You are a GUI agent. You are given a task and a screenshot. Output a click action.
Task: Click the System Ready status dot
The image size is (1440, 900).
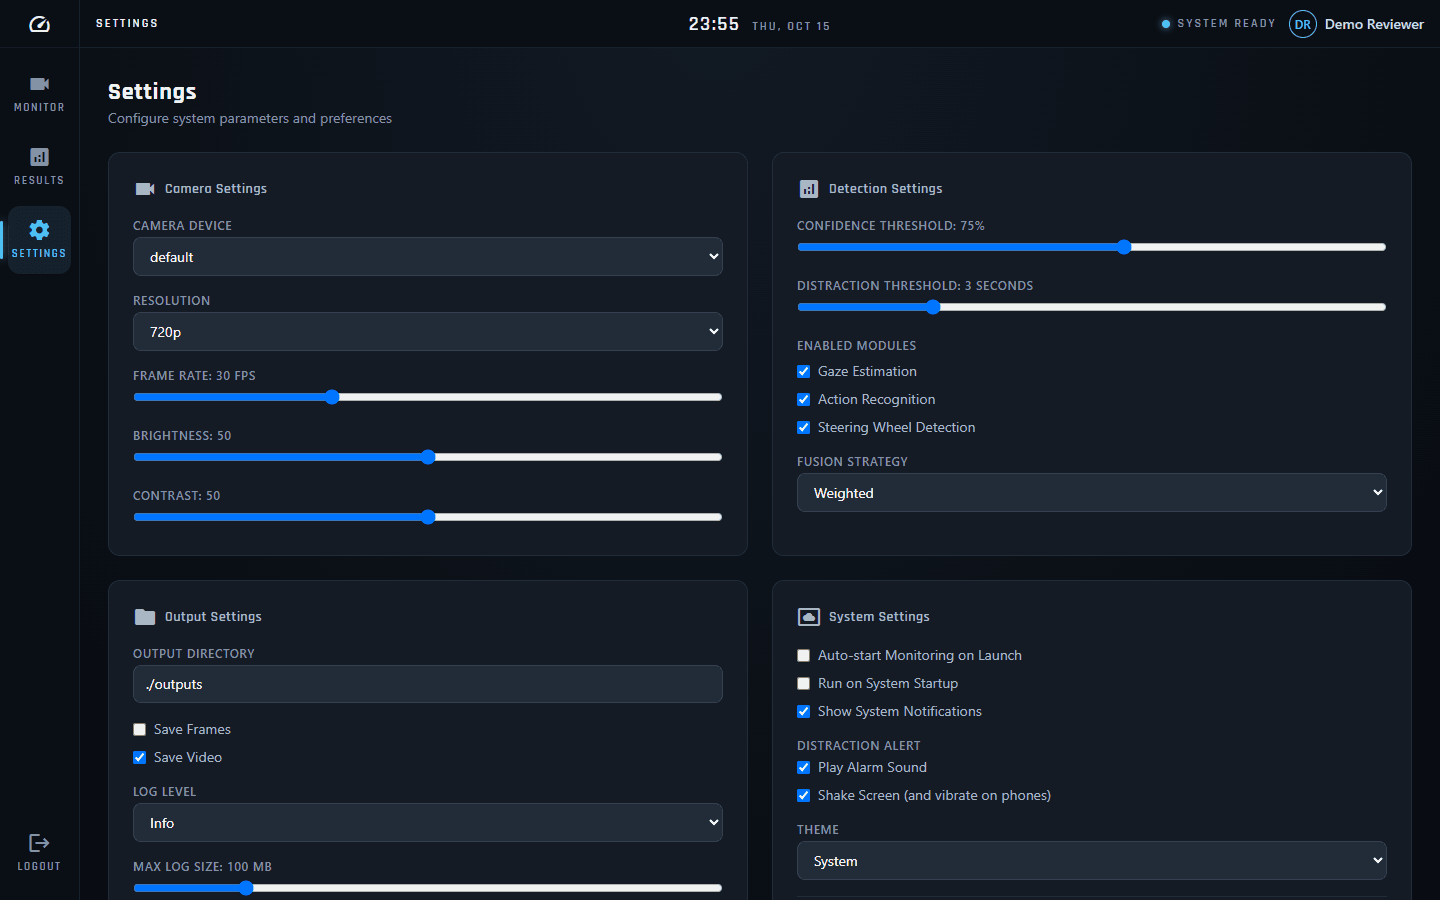click(1166, 24)
